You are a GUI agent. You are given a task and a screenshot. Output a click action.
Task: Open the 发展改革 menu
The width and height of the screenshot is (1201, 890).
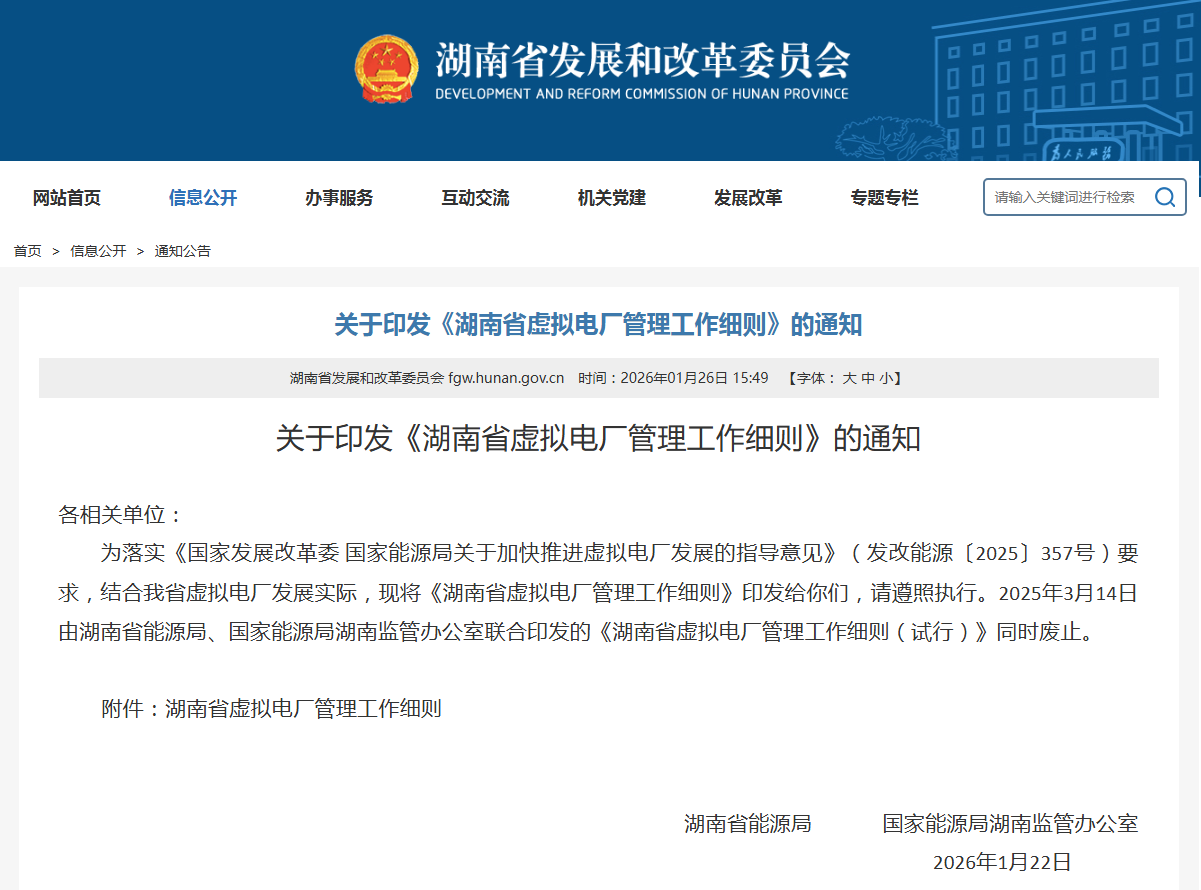748,198
